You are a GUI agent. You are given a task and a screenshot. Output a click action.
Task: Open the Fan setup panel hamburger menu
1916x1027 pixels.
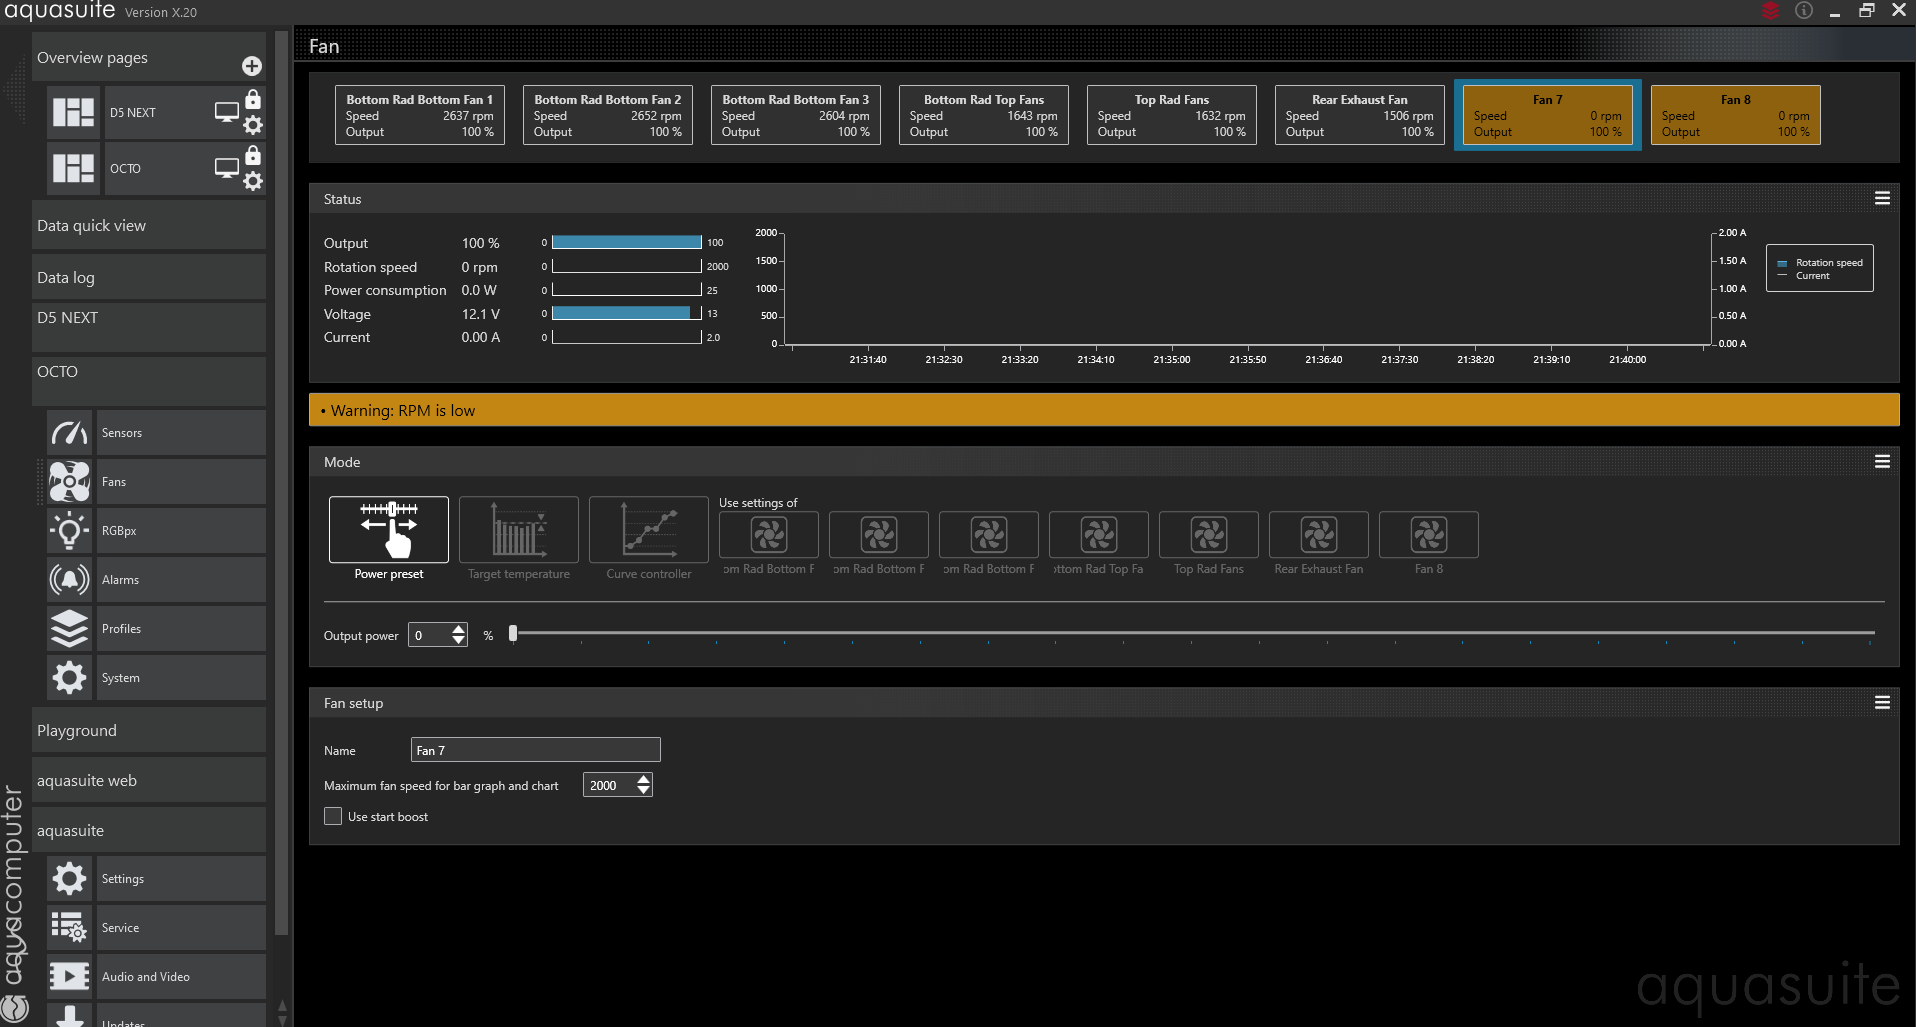pyautogui.click(x=1882, y=703)
